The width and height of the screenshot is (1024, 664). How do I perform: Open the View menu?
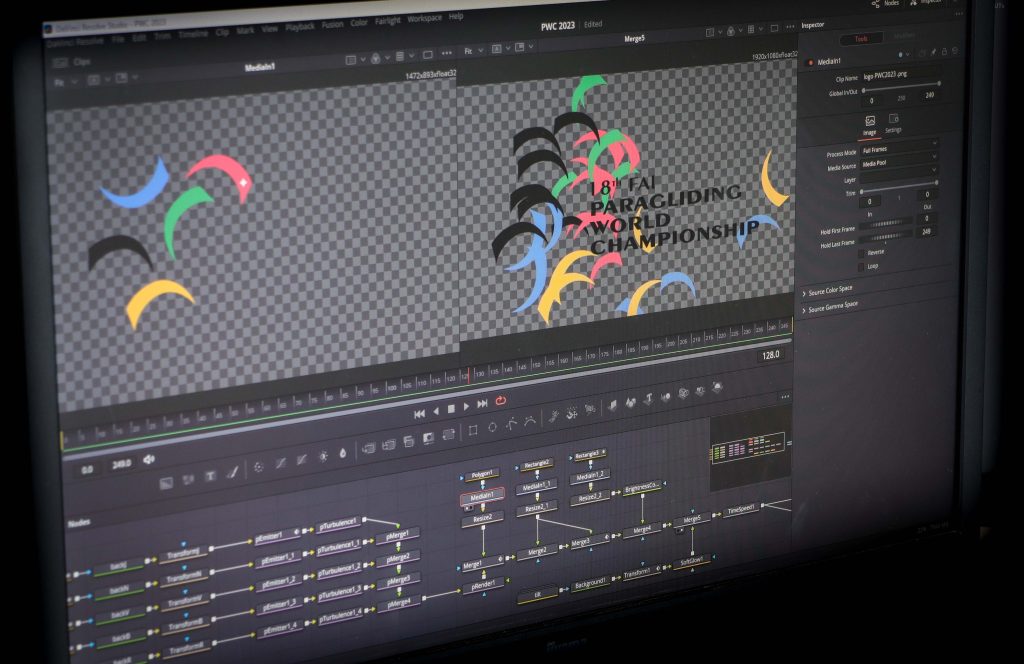270,29
